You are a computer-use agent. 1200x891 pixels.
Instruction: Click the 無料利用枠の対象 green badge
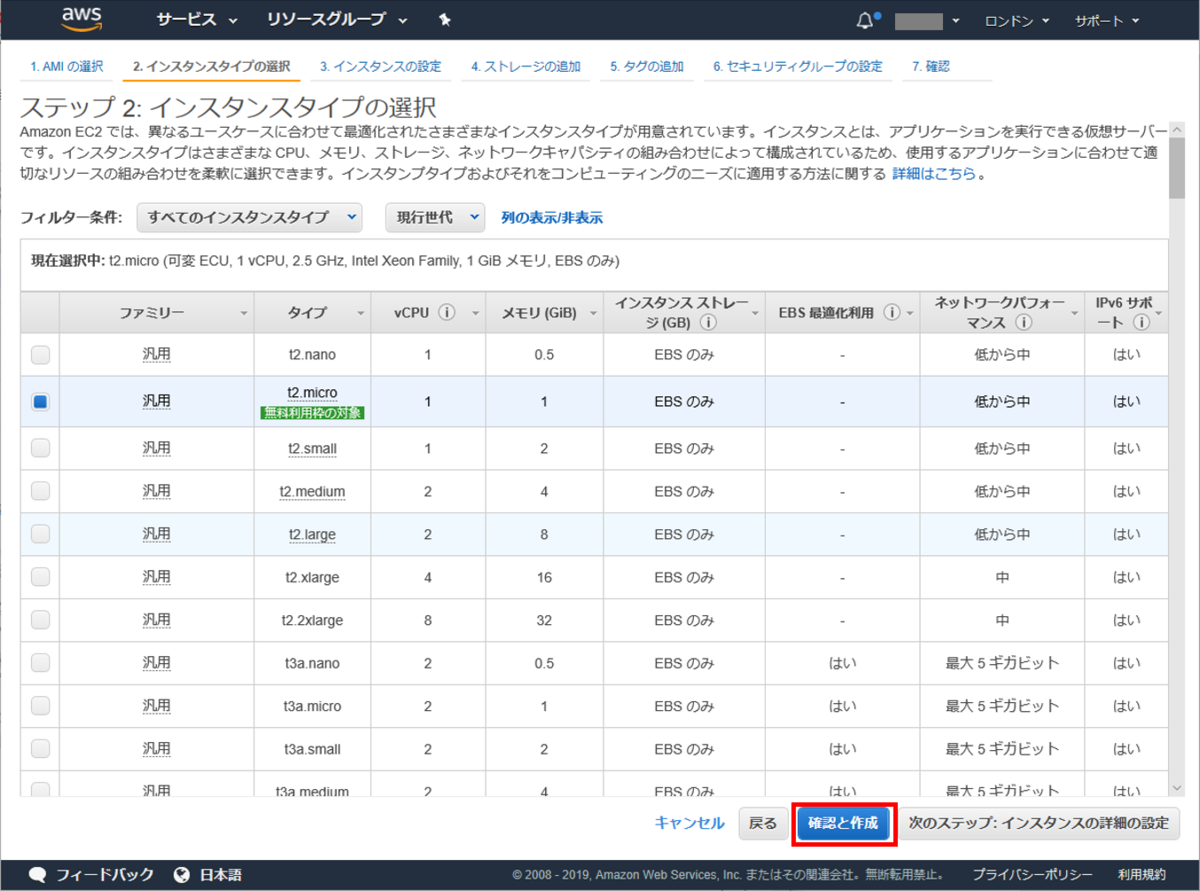click(x=312, y=411)
